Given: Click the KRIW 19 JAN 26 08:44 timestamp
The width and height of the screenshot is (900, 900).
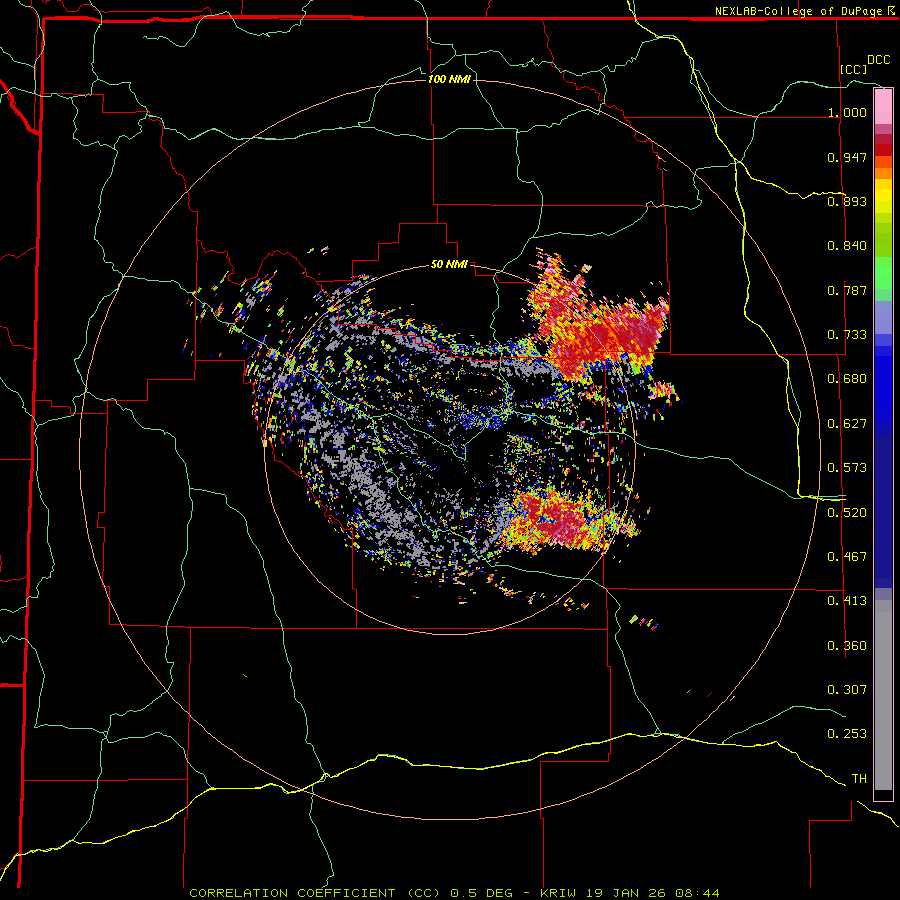Looking at the screenshot, I should coord(630,893).
